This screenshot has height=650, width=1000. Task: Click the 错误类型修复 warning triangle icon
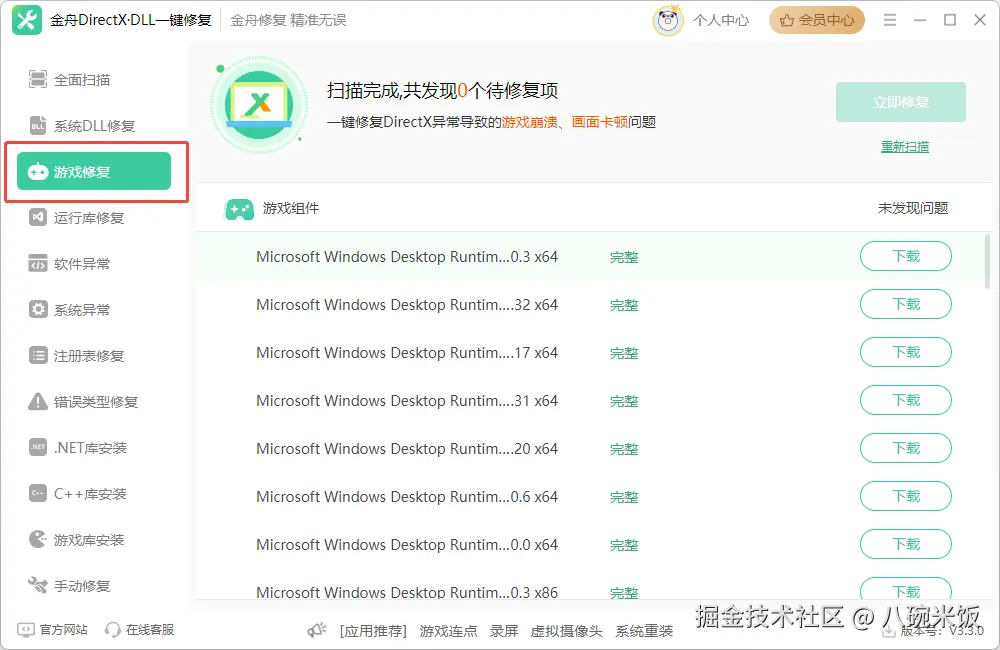click(x=38, y=401)
